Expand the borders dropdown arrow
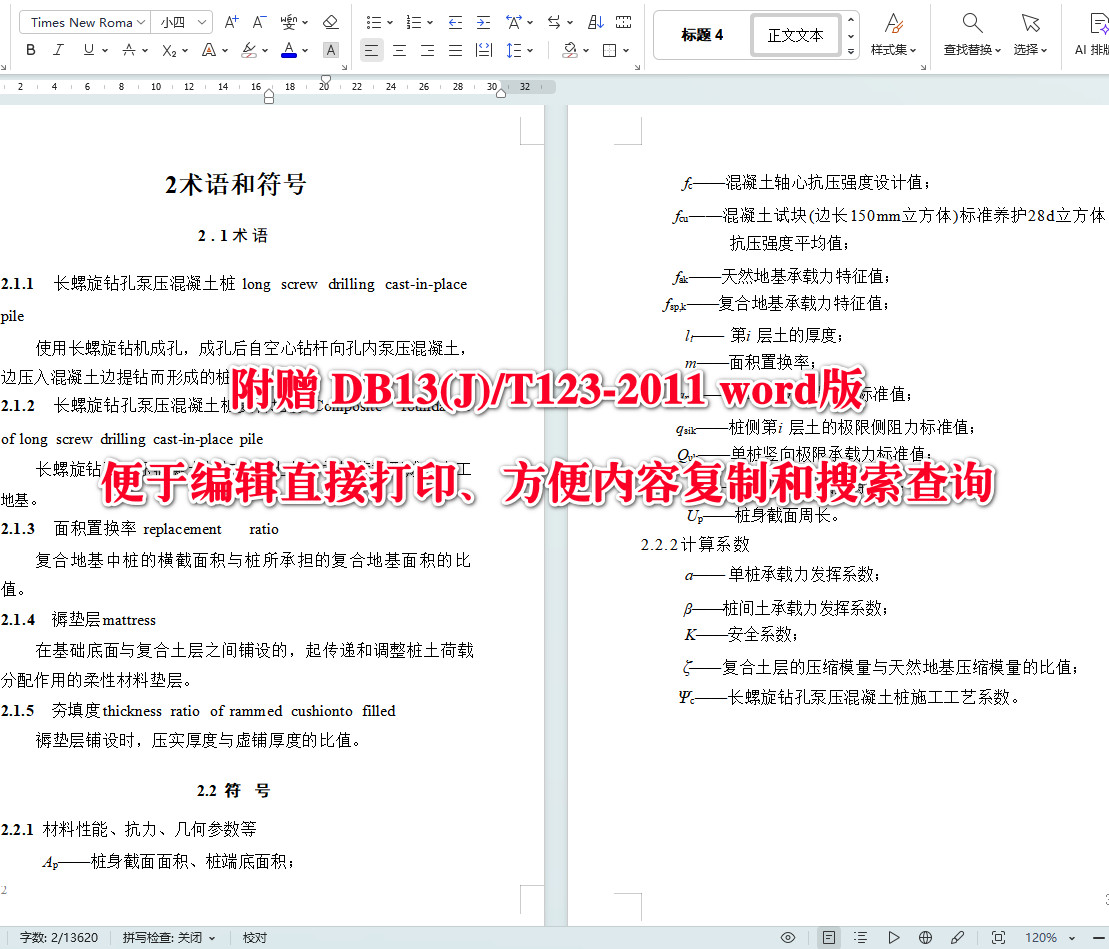 pyautogui.click(x=626, y=50)
